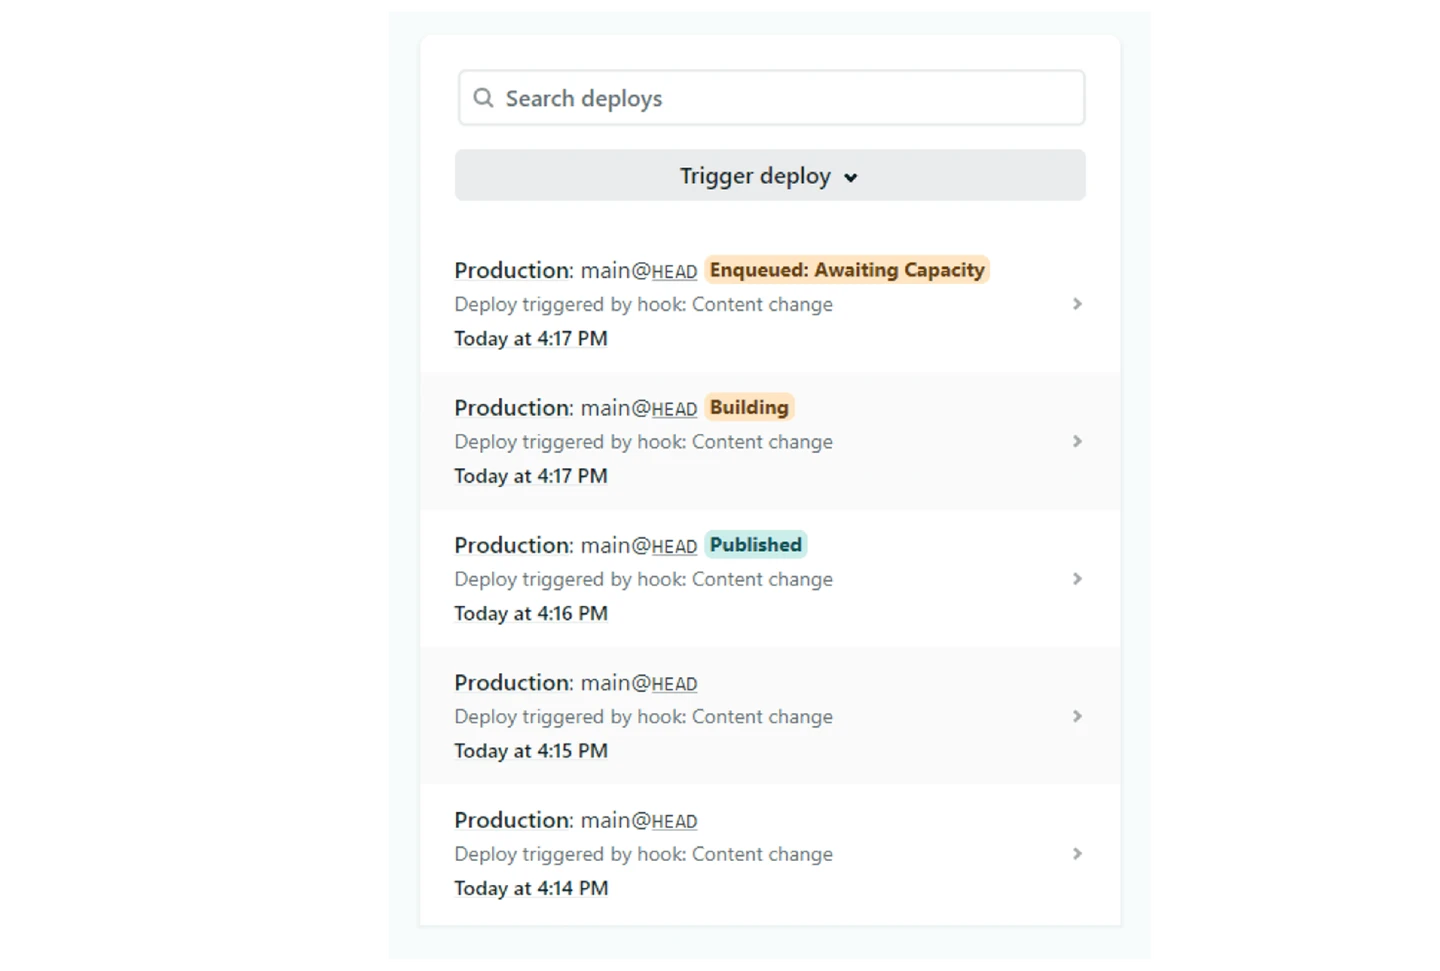The width and height of the screenshot is (1440, 971).
Task: Open the Enqueued deploy chevron arrow
Action: [1077, 304]
